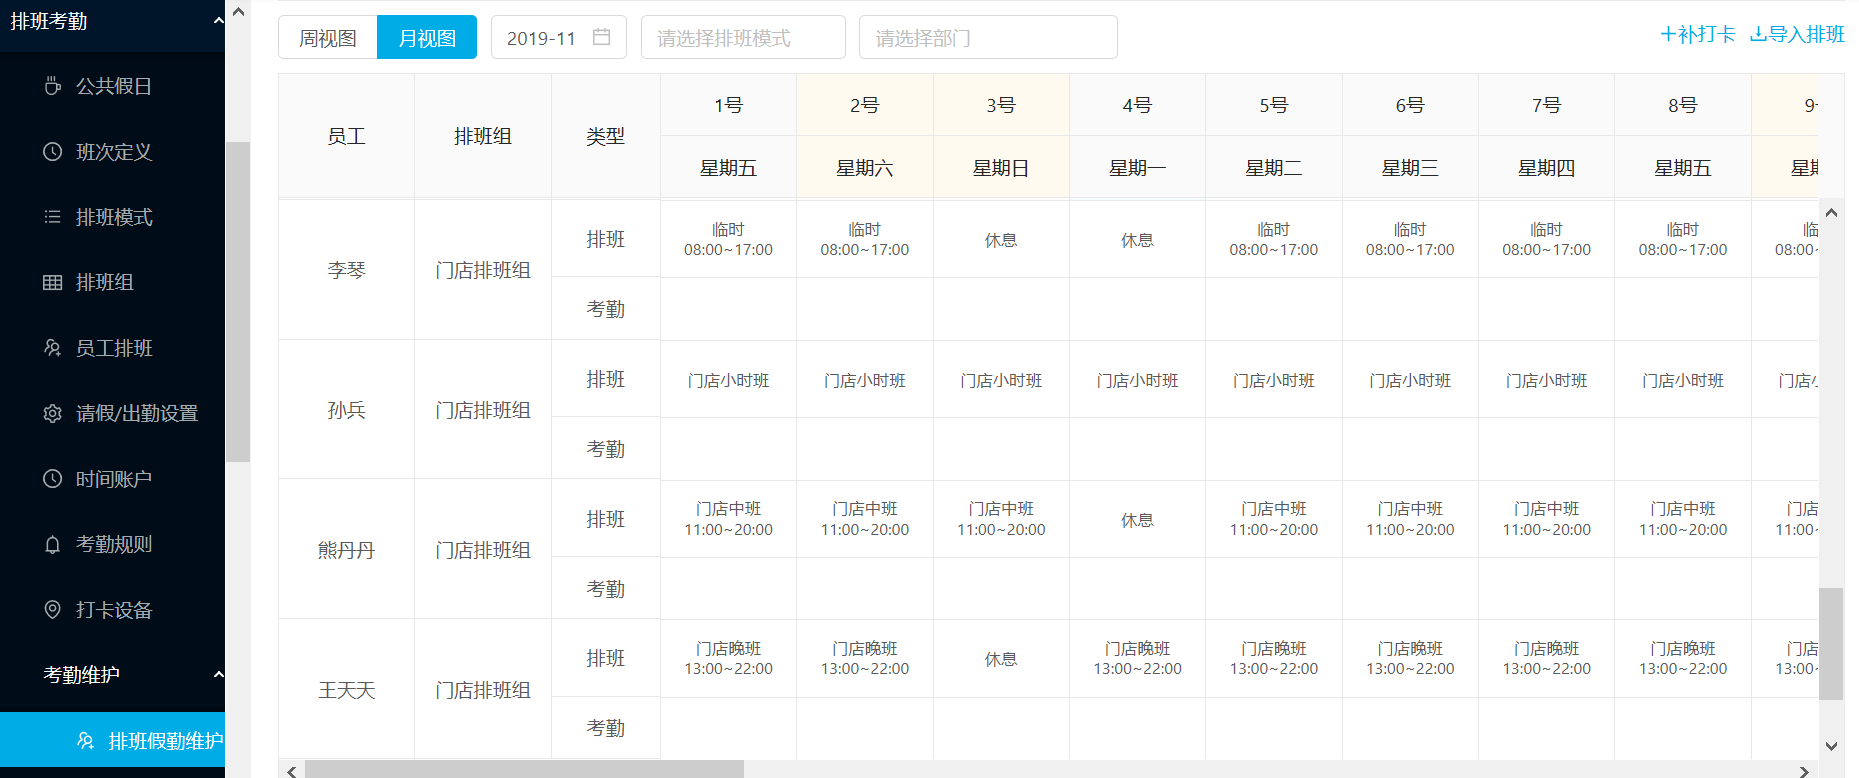Click 孙兵 排班 row label
Image resolution: width=1859 pixels, height=778 pixels.
click(606, 379)
